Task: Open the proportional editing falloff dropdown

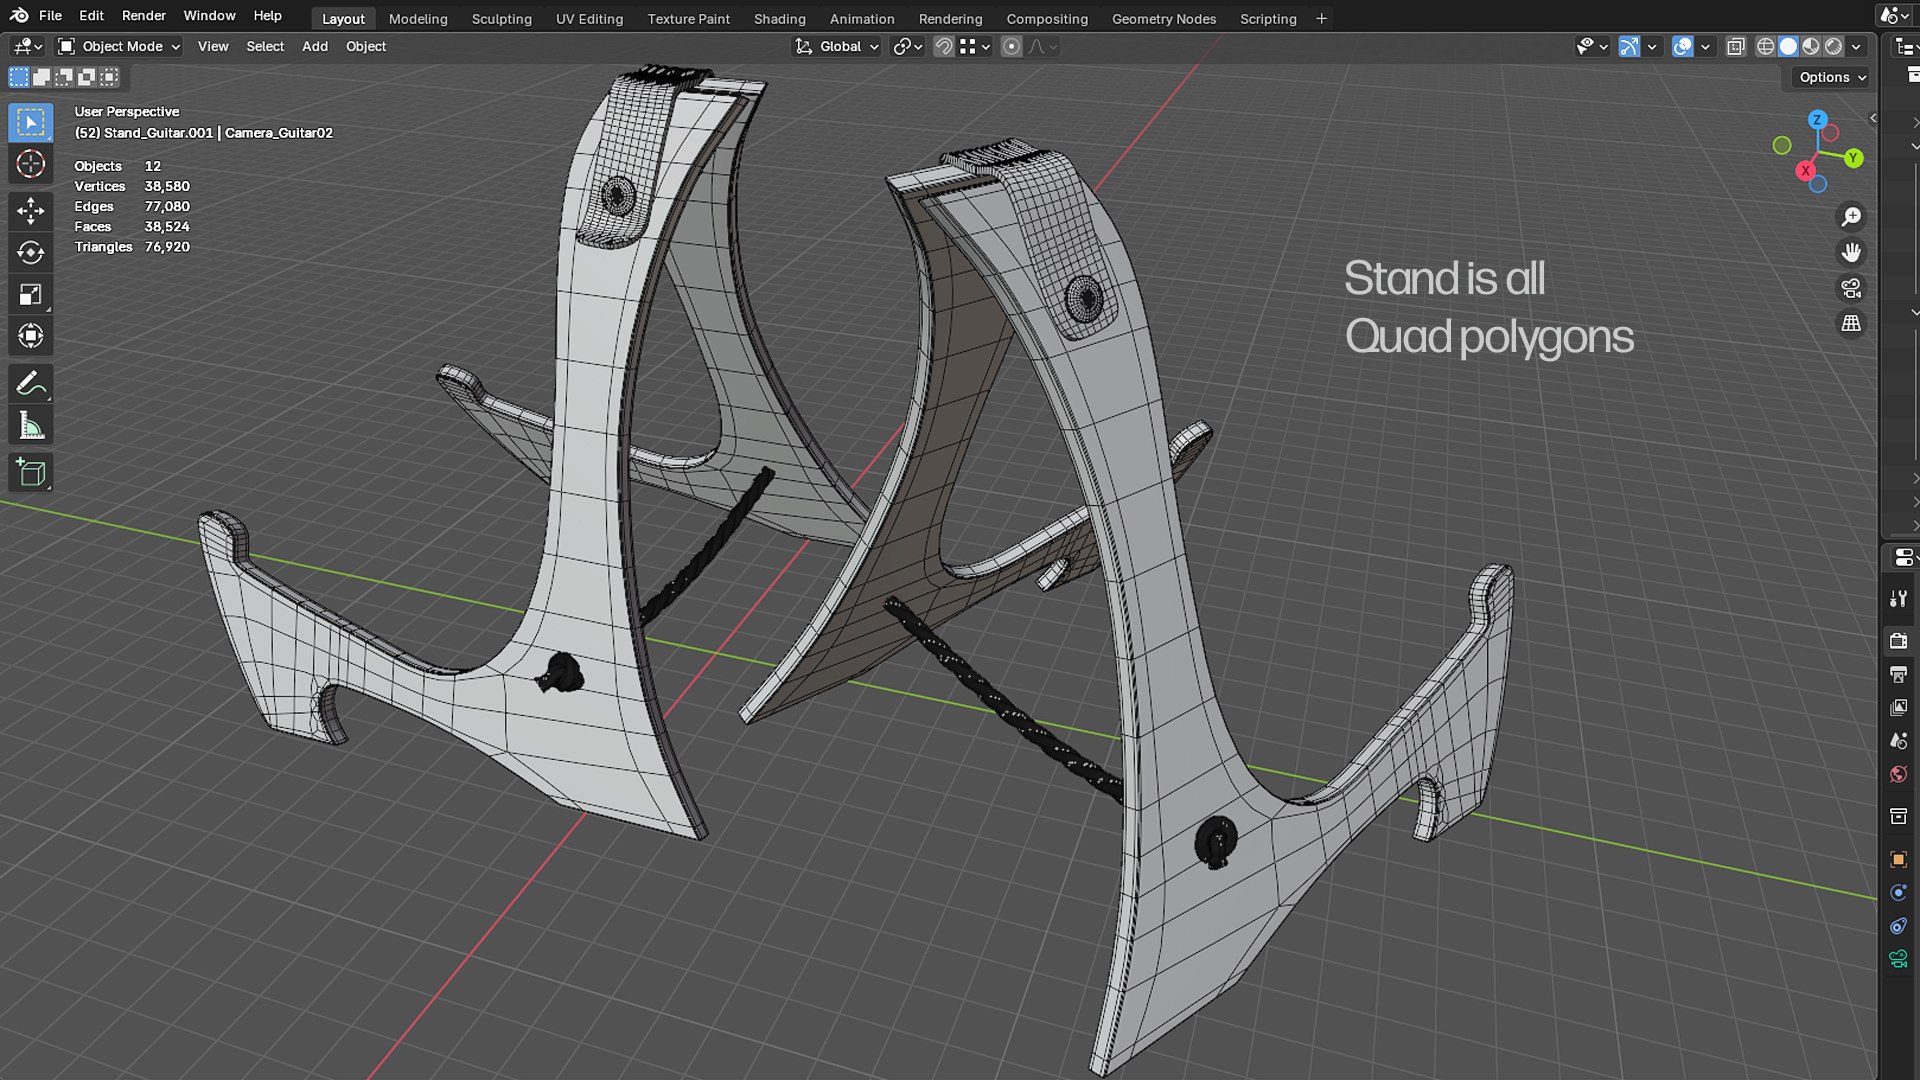Action: [x=1042, y=46]
